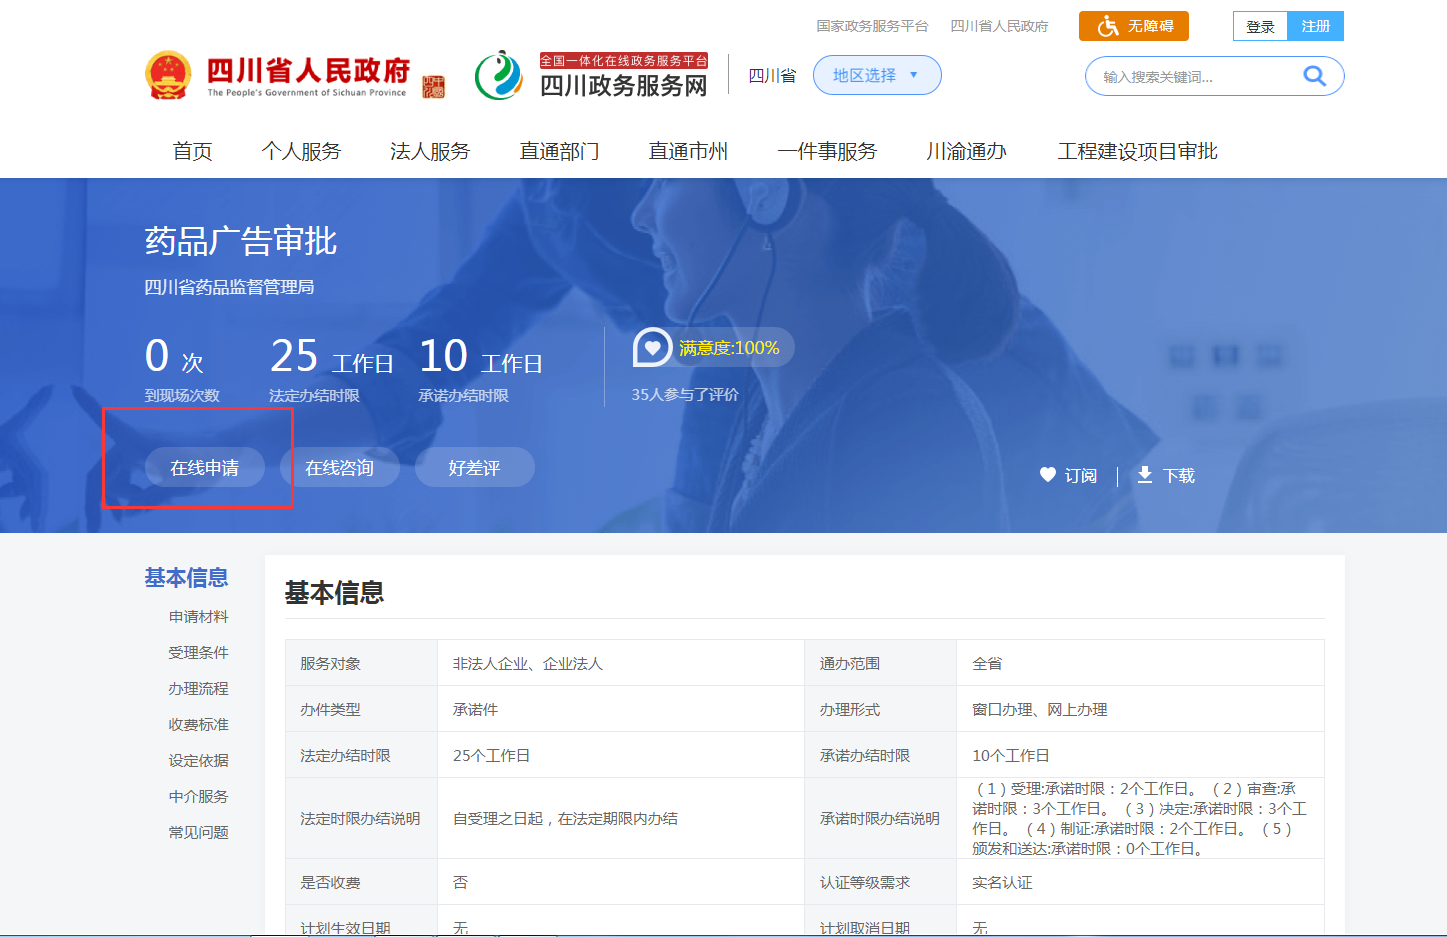Click the satisfaction heart bubble icon
This screenshot has height=937, width=1447.
point(652,348)
